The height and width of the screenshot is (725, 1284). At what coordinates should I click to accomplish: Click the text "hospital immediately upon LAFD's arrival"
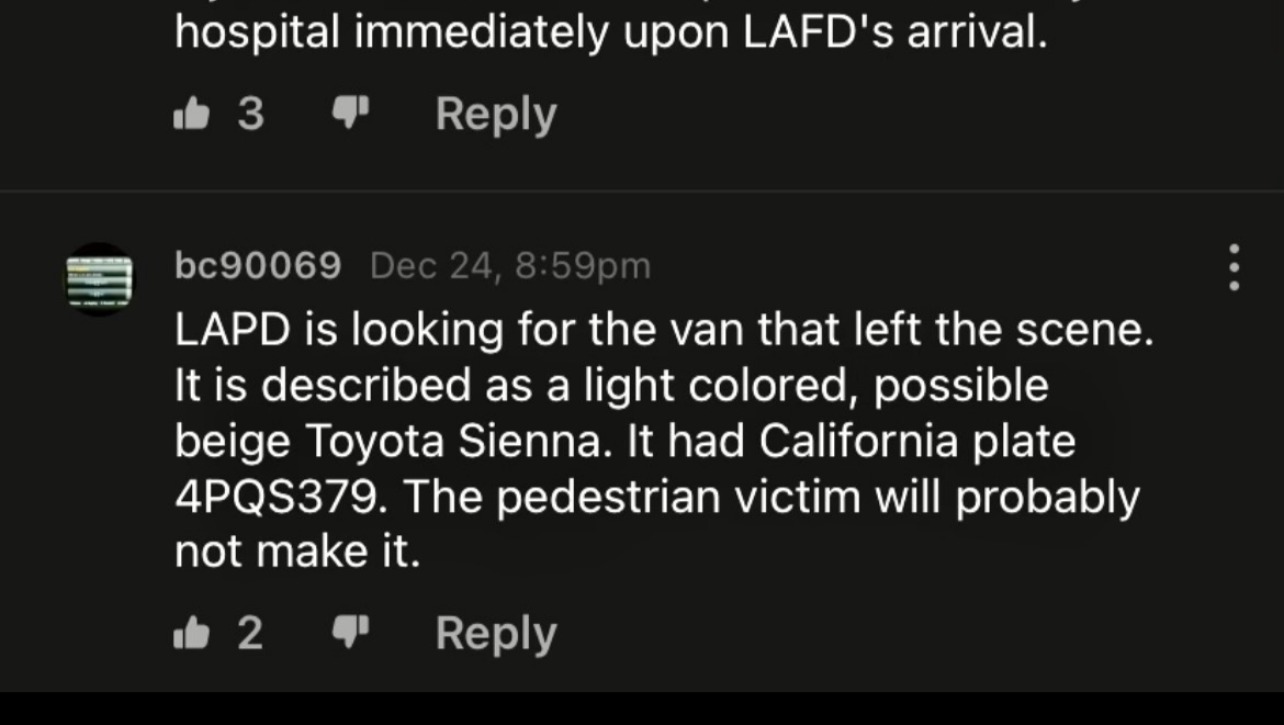[610, 34]
